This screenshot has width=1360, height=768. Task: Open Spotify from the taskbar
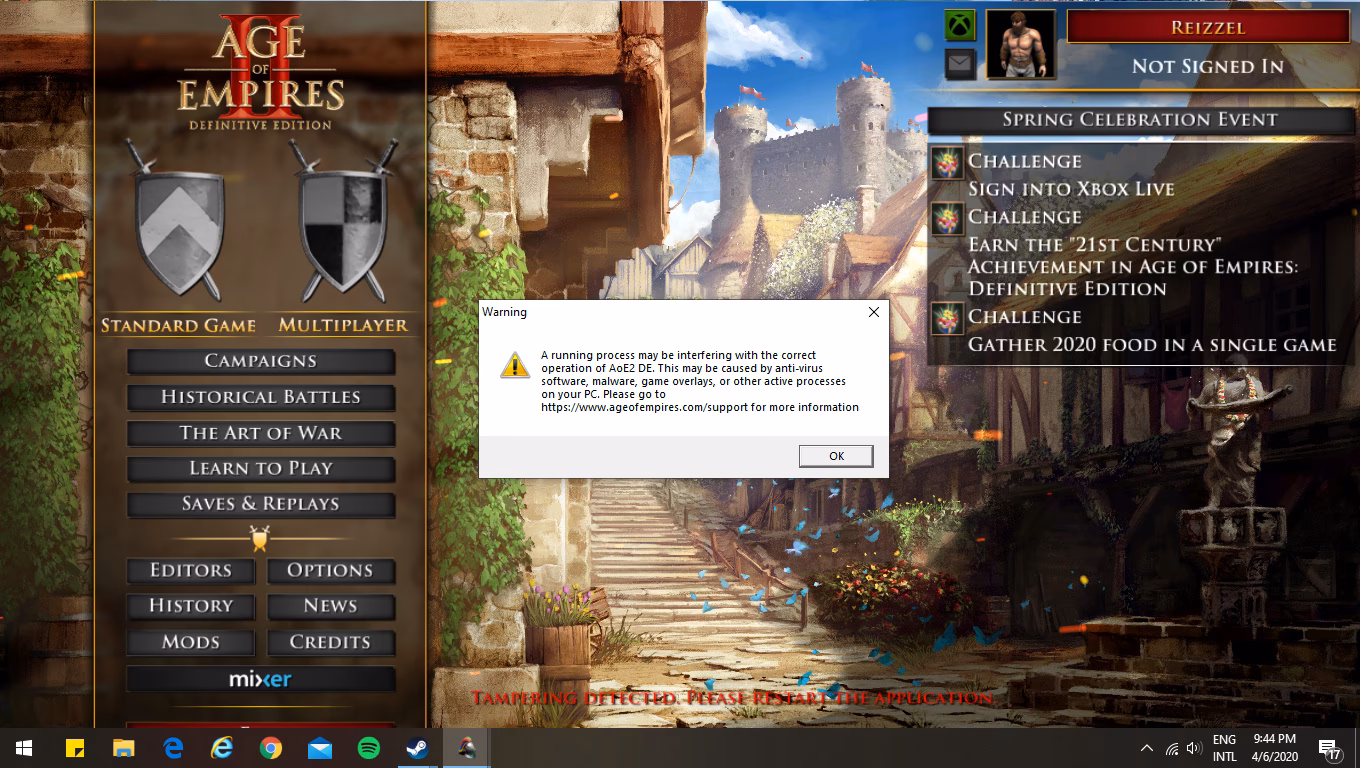pos(368,748)
